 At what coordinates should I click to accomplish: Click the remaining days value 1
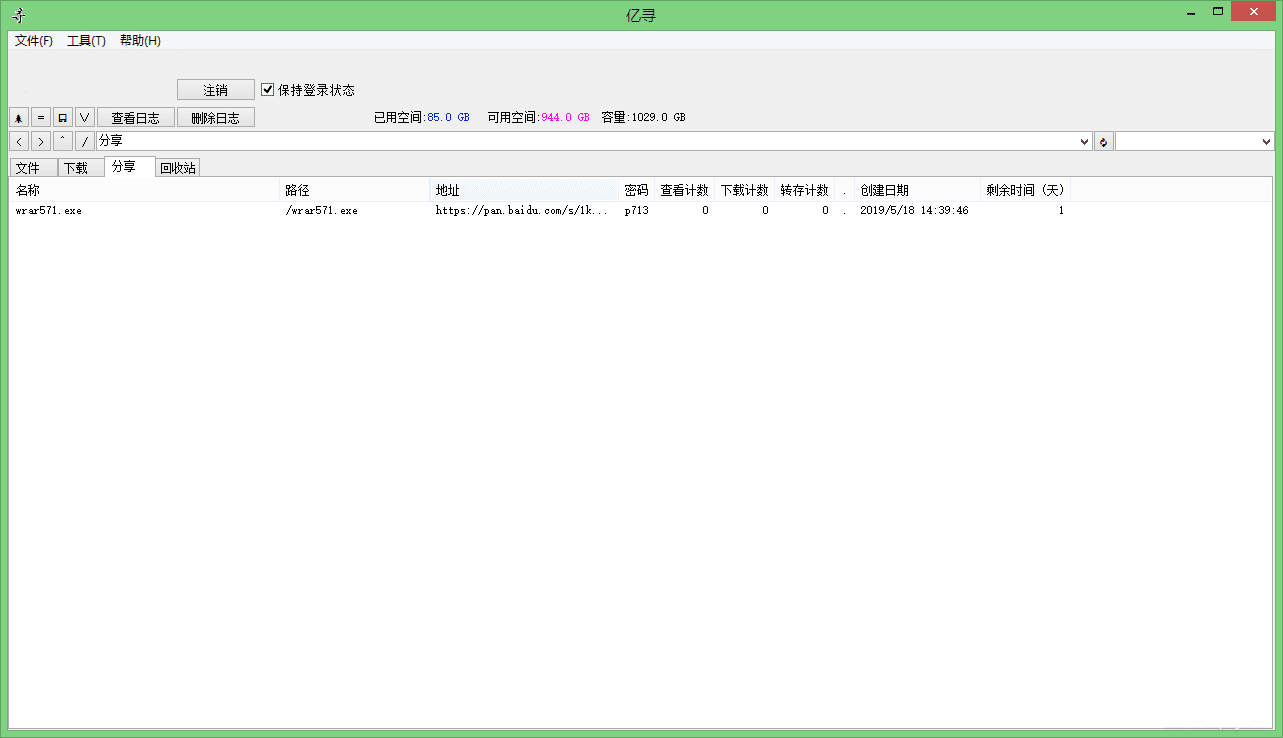[x=1061, y=211]
